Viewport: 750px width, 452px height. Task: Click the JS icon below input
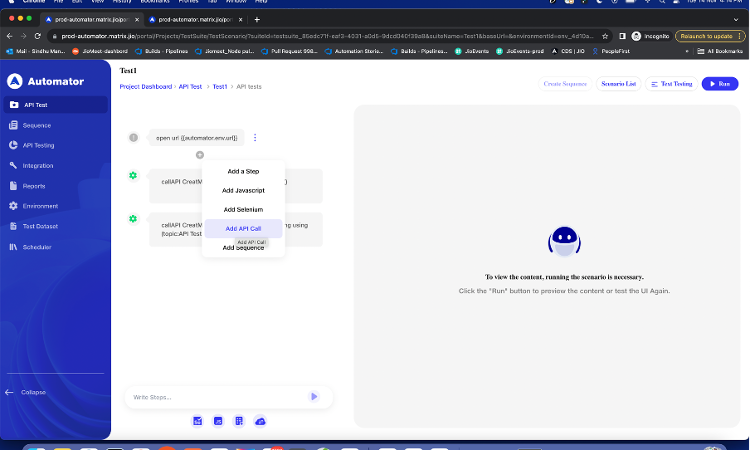(x=218, y=422)
